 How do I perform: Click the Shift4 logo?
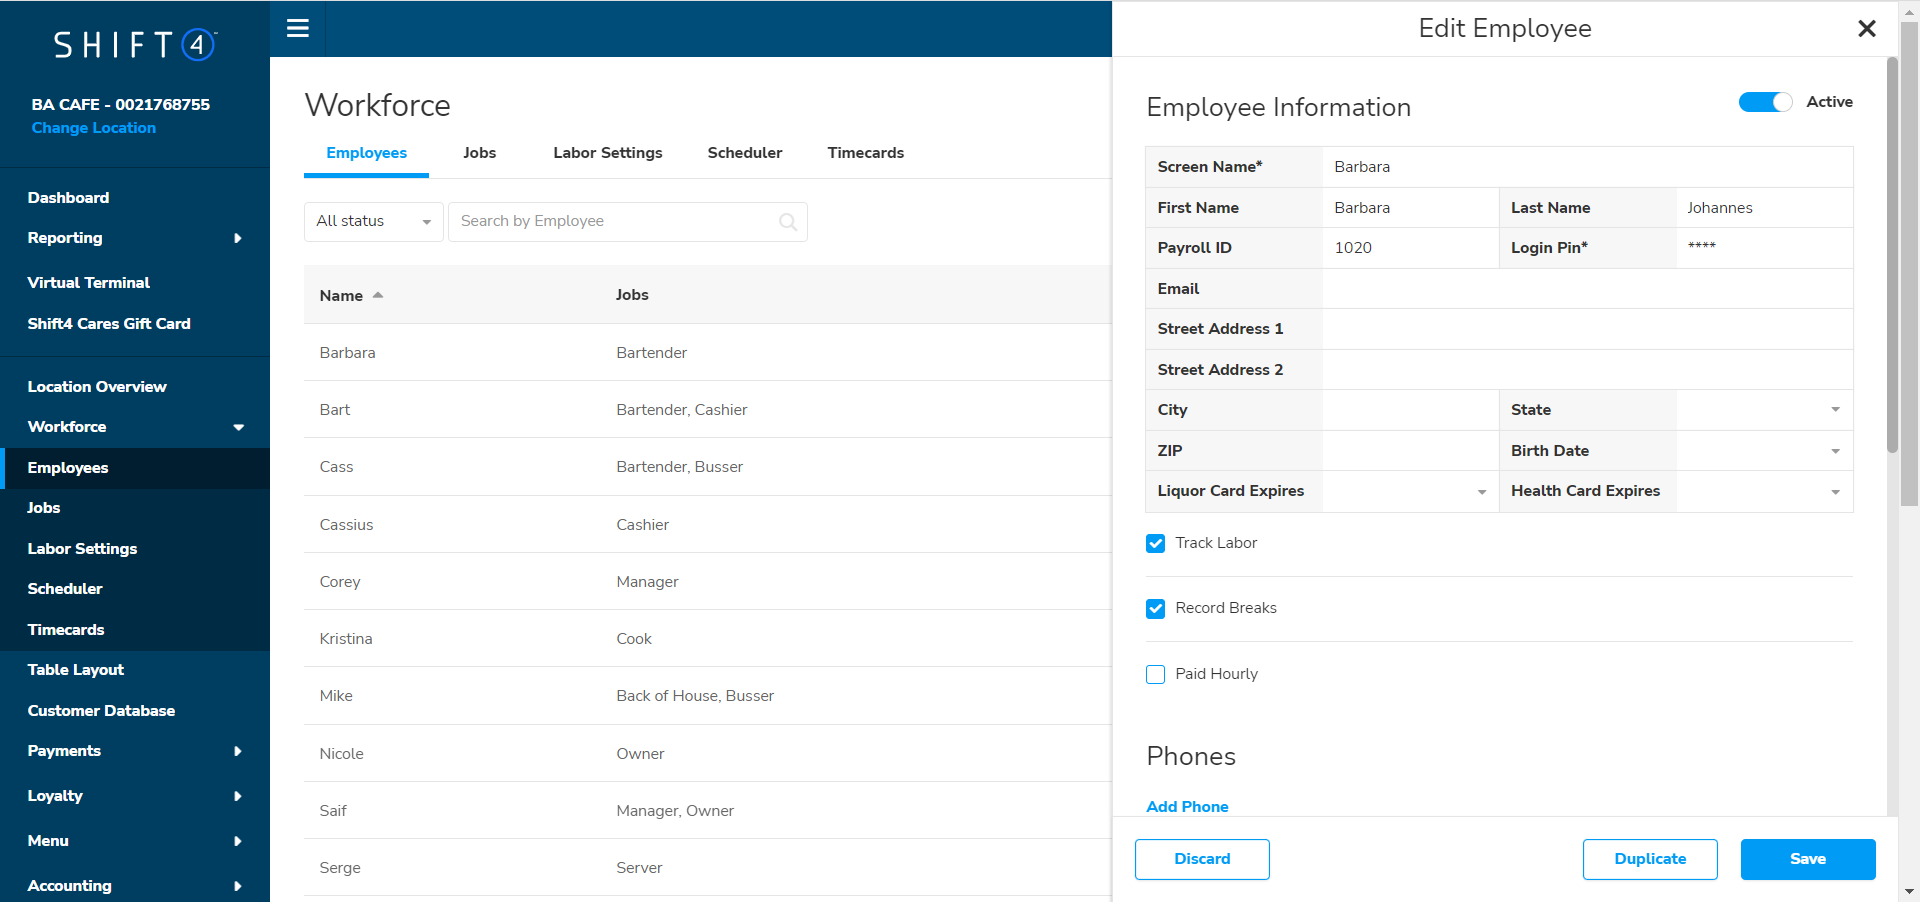(x=135, y=45)
